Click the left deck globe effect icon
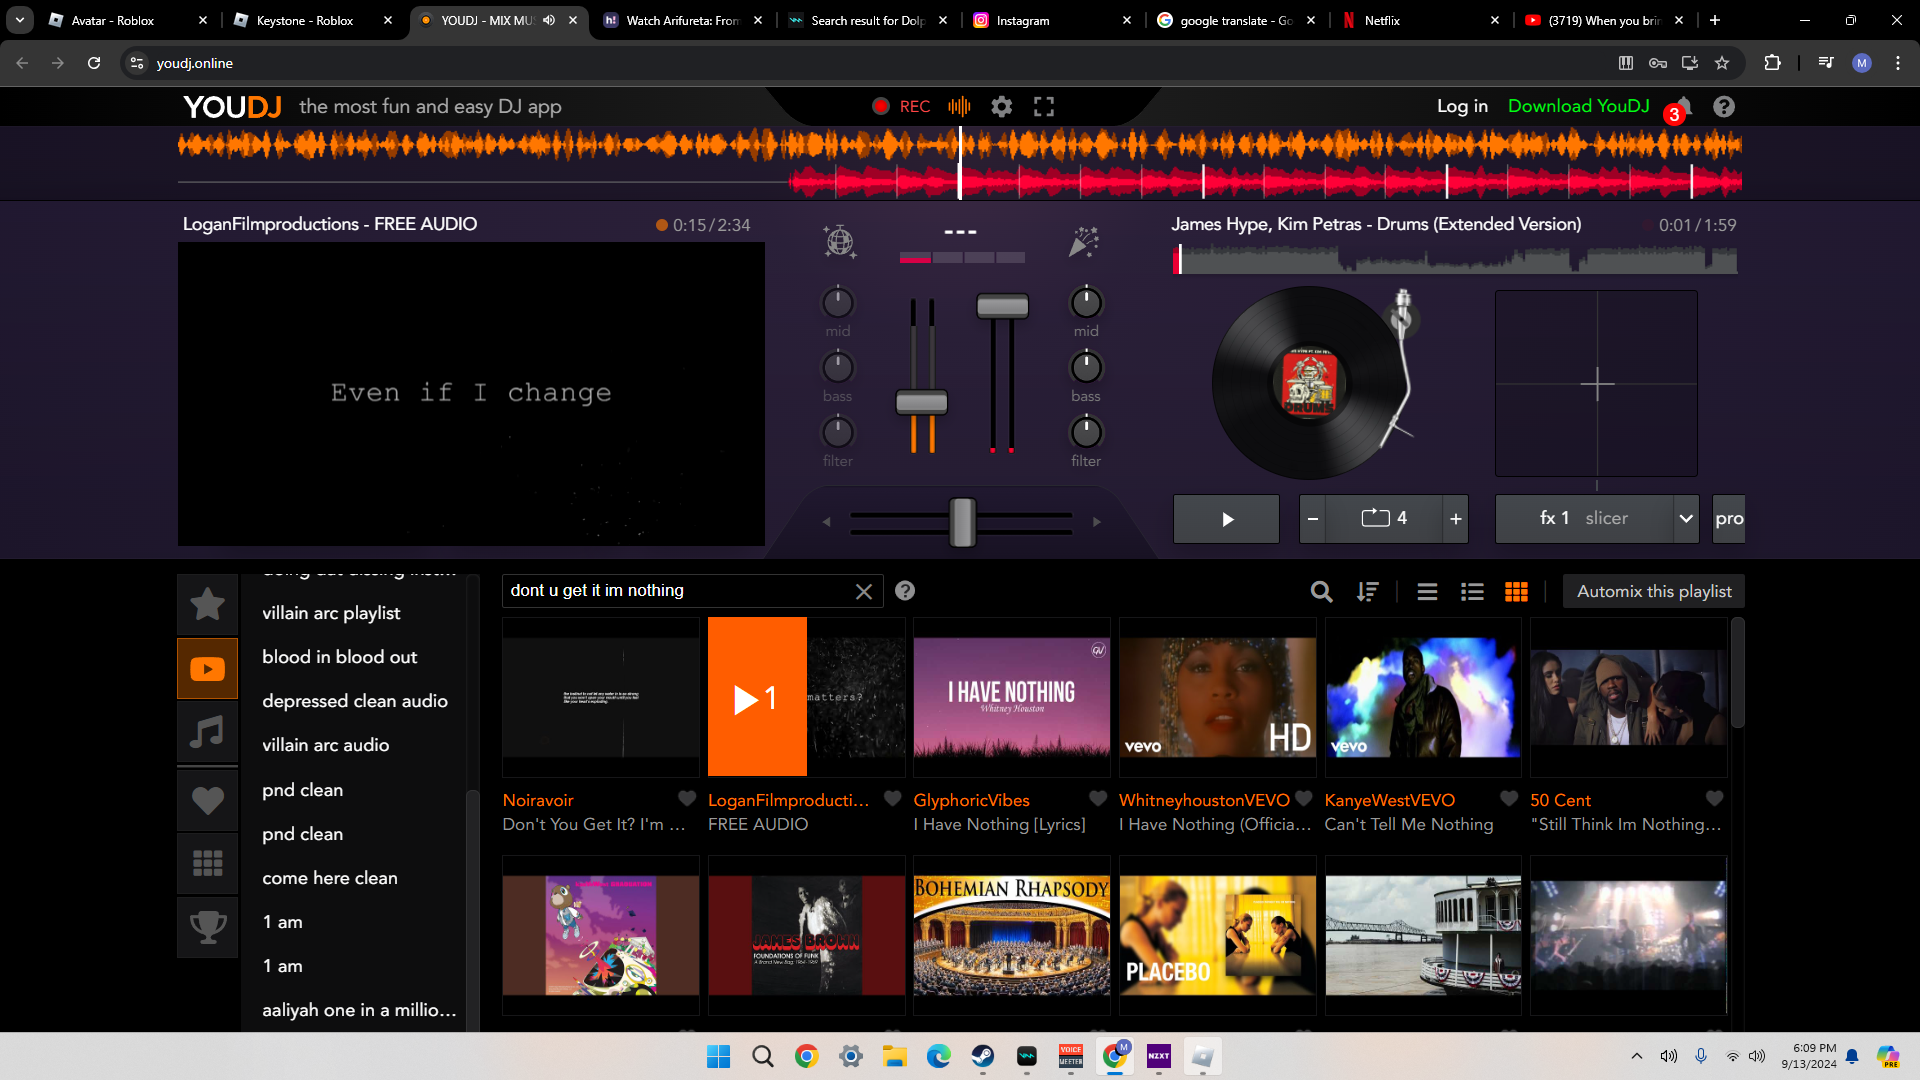This screenshot has height=1080, width=1920. [x=839, y=241]
